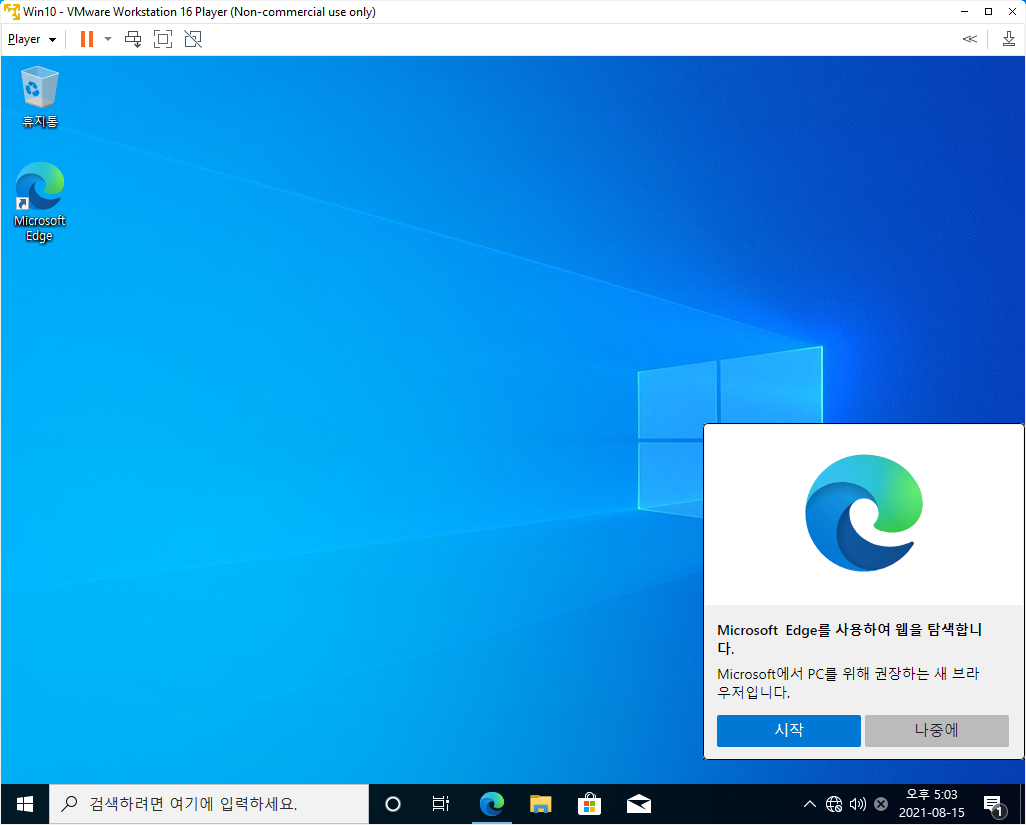The width and height of the screenshot is (1026, 825).
Task: Click the large Edge logo in popup
Action: (x=864, y=513)
